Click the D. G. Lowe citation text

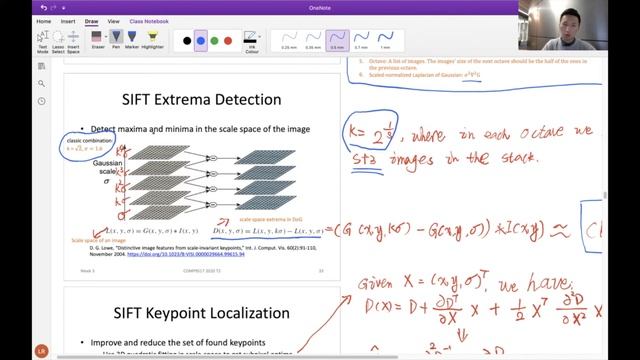click(x=203, y=251)
